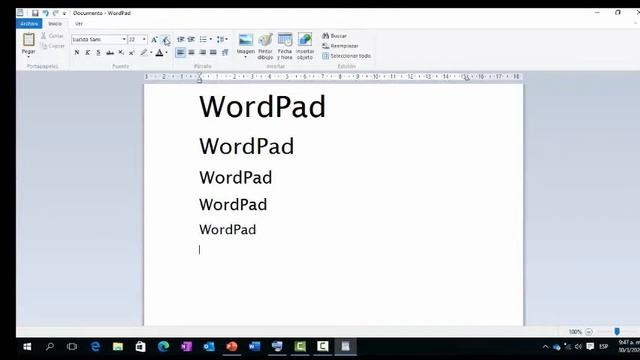Click the zoom slider handle
Screen dimensions: 640x360
[617, 331]
